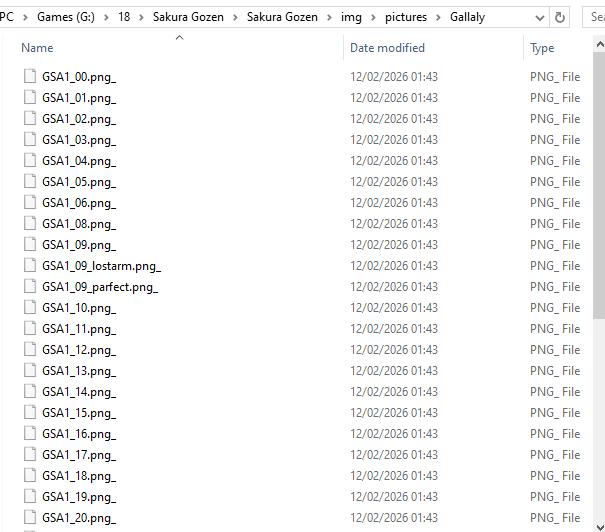
Task: Sort files by Name column
Action: tap(37, 48)
